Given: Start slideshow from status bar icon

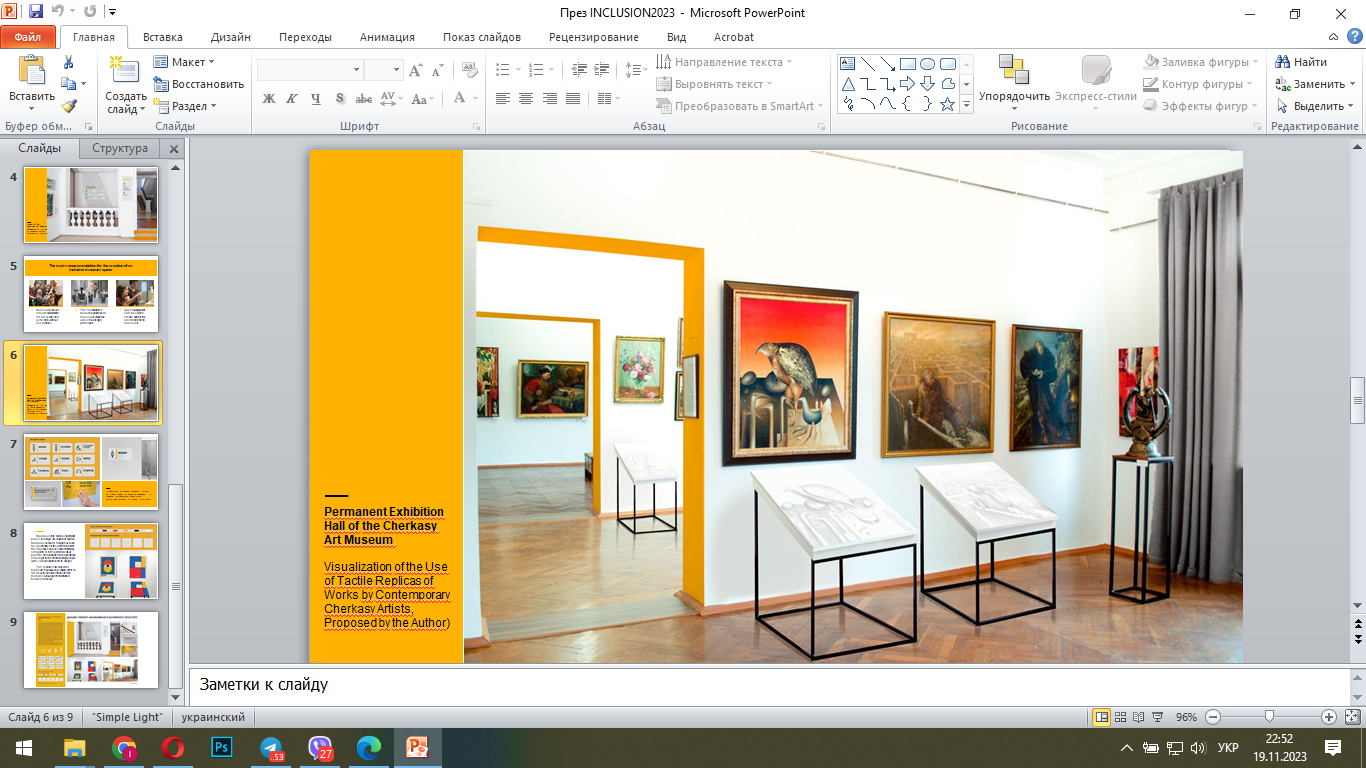Looking at the screenshot, I should (x=1159, y=717).
